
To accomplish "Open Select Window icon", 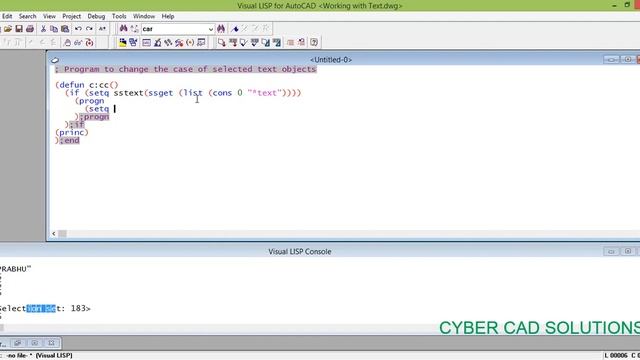I will (x=133, y=42).
